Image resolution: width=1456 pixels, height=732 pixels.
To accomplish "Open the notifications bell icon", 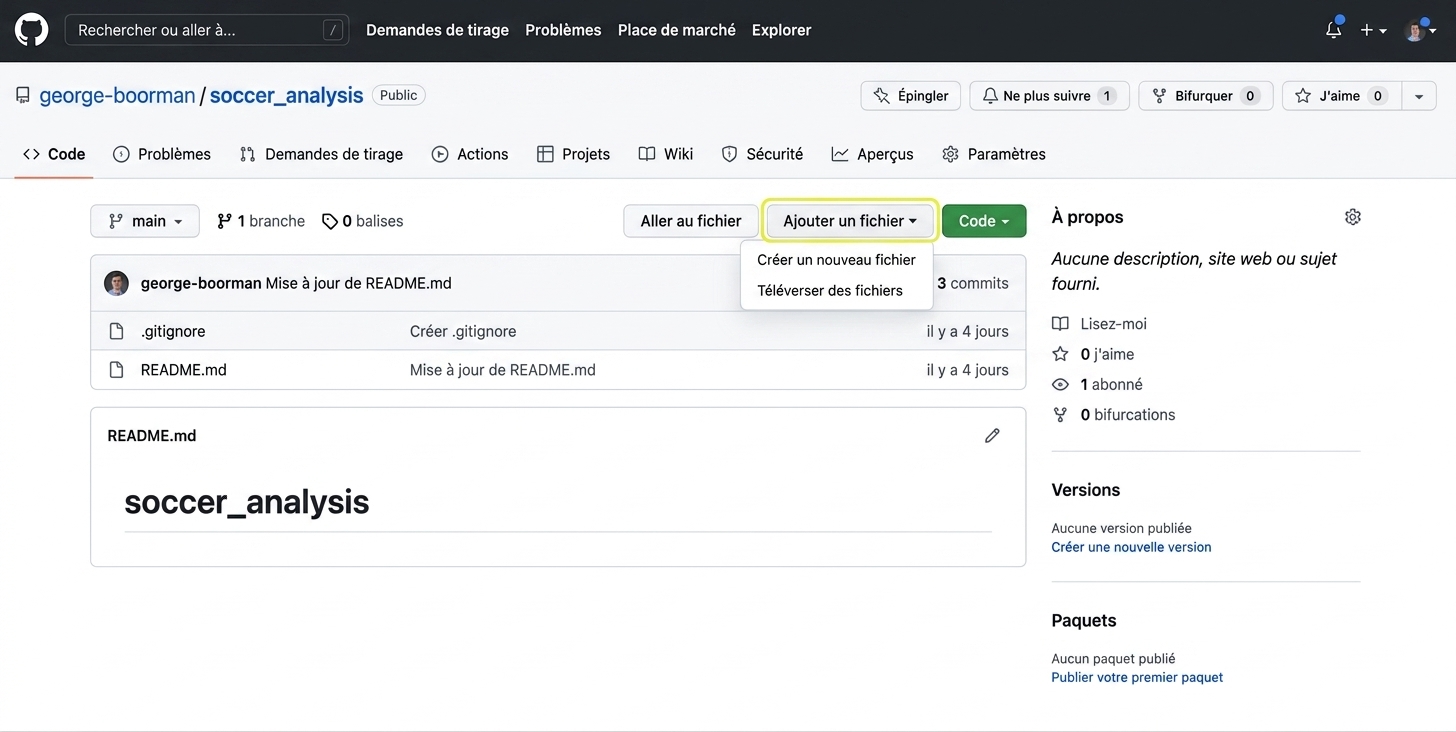I will 1333,30.
